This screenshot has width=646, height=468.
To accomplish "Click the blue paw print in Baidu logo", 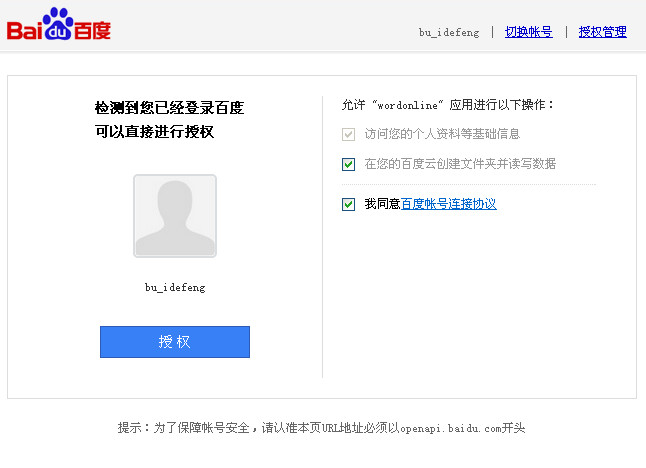I will (58, 20).
